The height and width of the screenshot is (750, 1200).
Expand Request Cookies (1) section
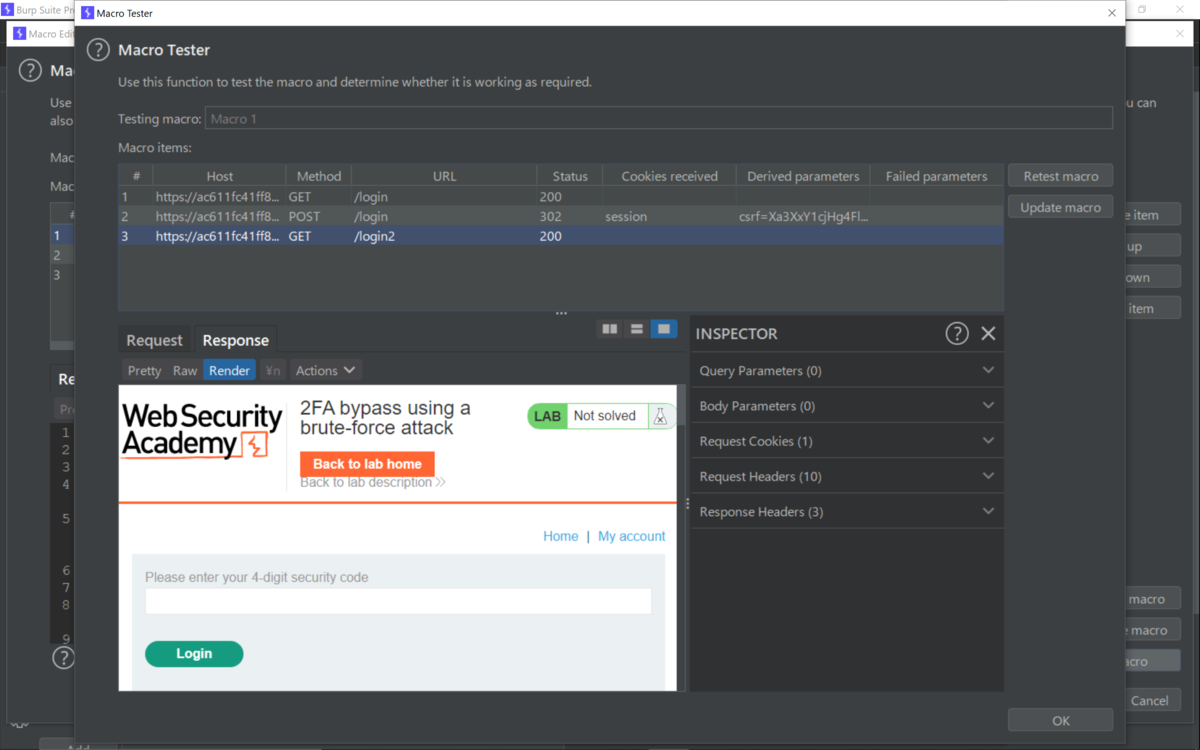[x=847, y=441]
